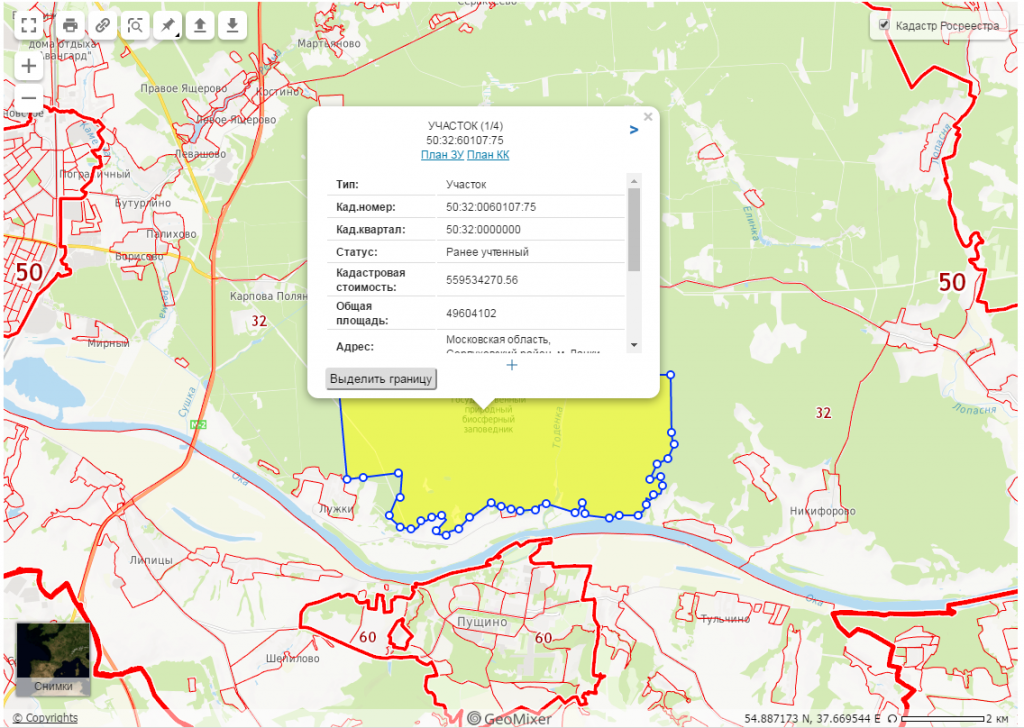Select the zoom-to-area magnifier tool

[x=136, y=25]
